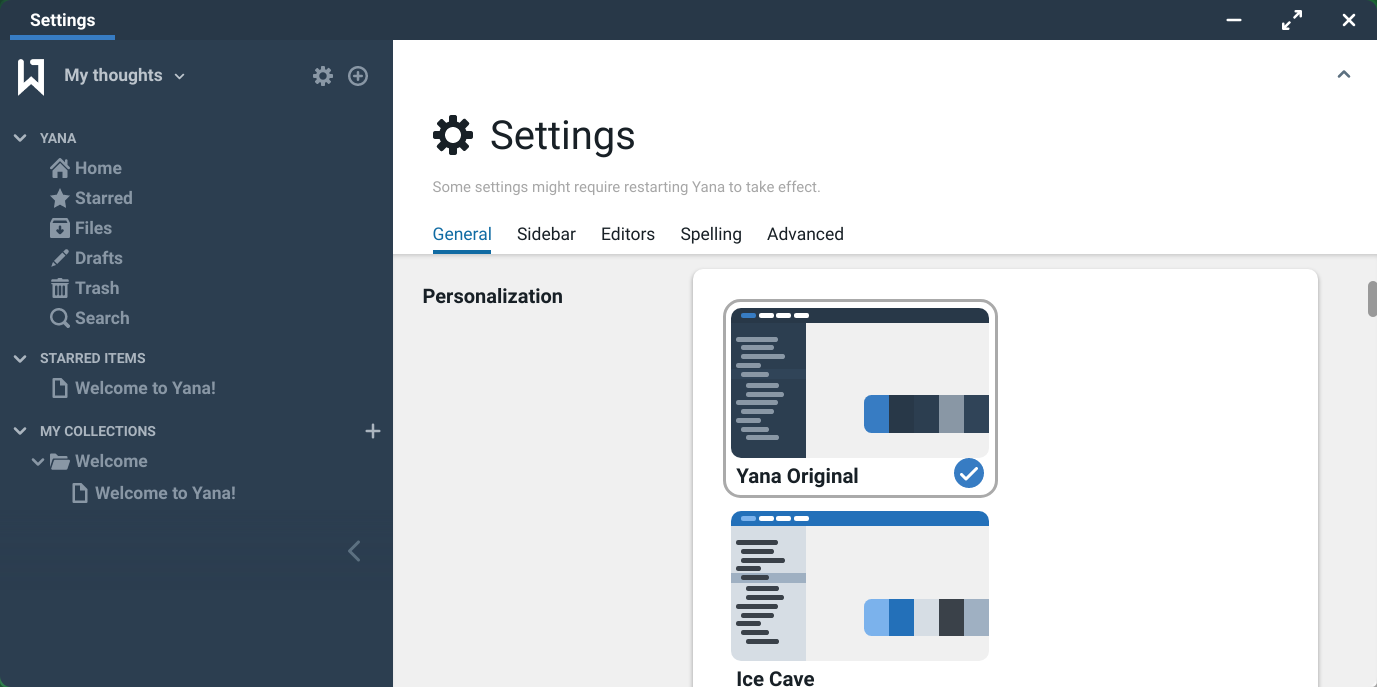The height and width of the screenshot is (687, 1377).
Task: Collapse the sidebar with left arrow
Action: tap(354, 551)
